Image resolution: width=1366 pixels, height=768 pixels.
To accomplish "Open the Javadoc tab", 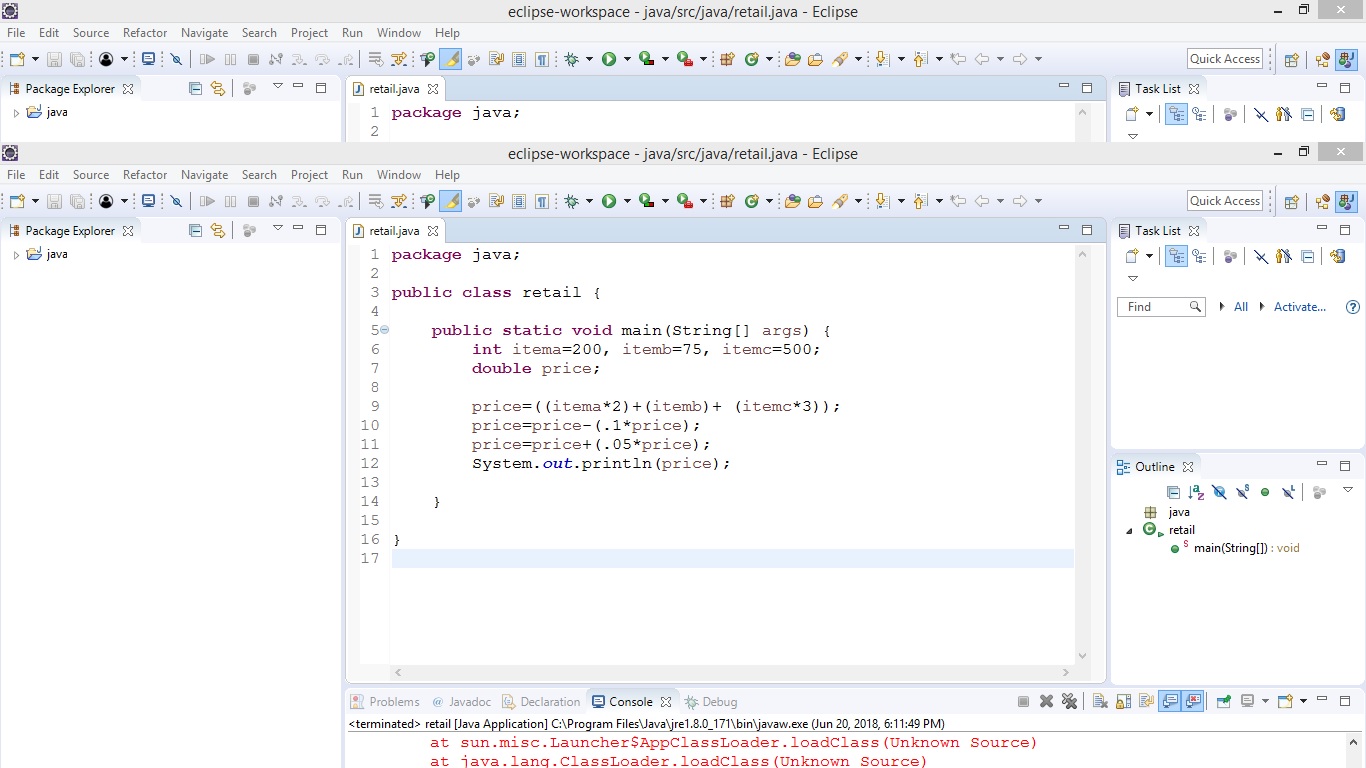I will (x=461, y=702).
